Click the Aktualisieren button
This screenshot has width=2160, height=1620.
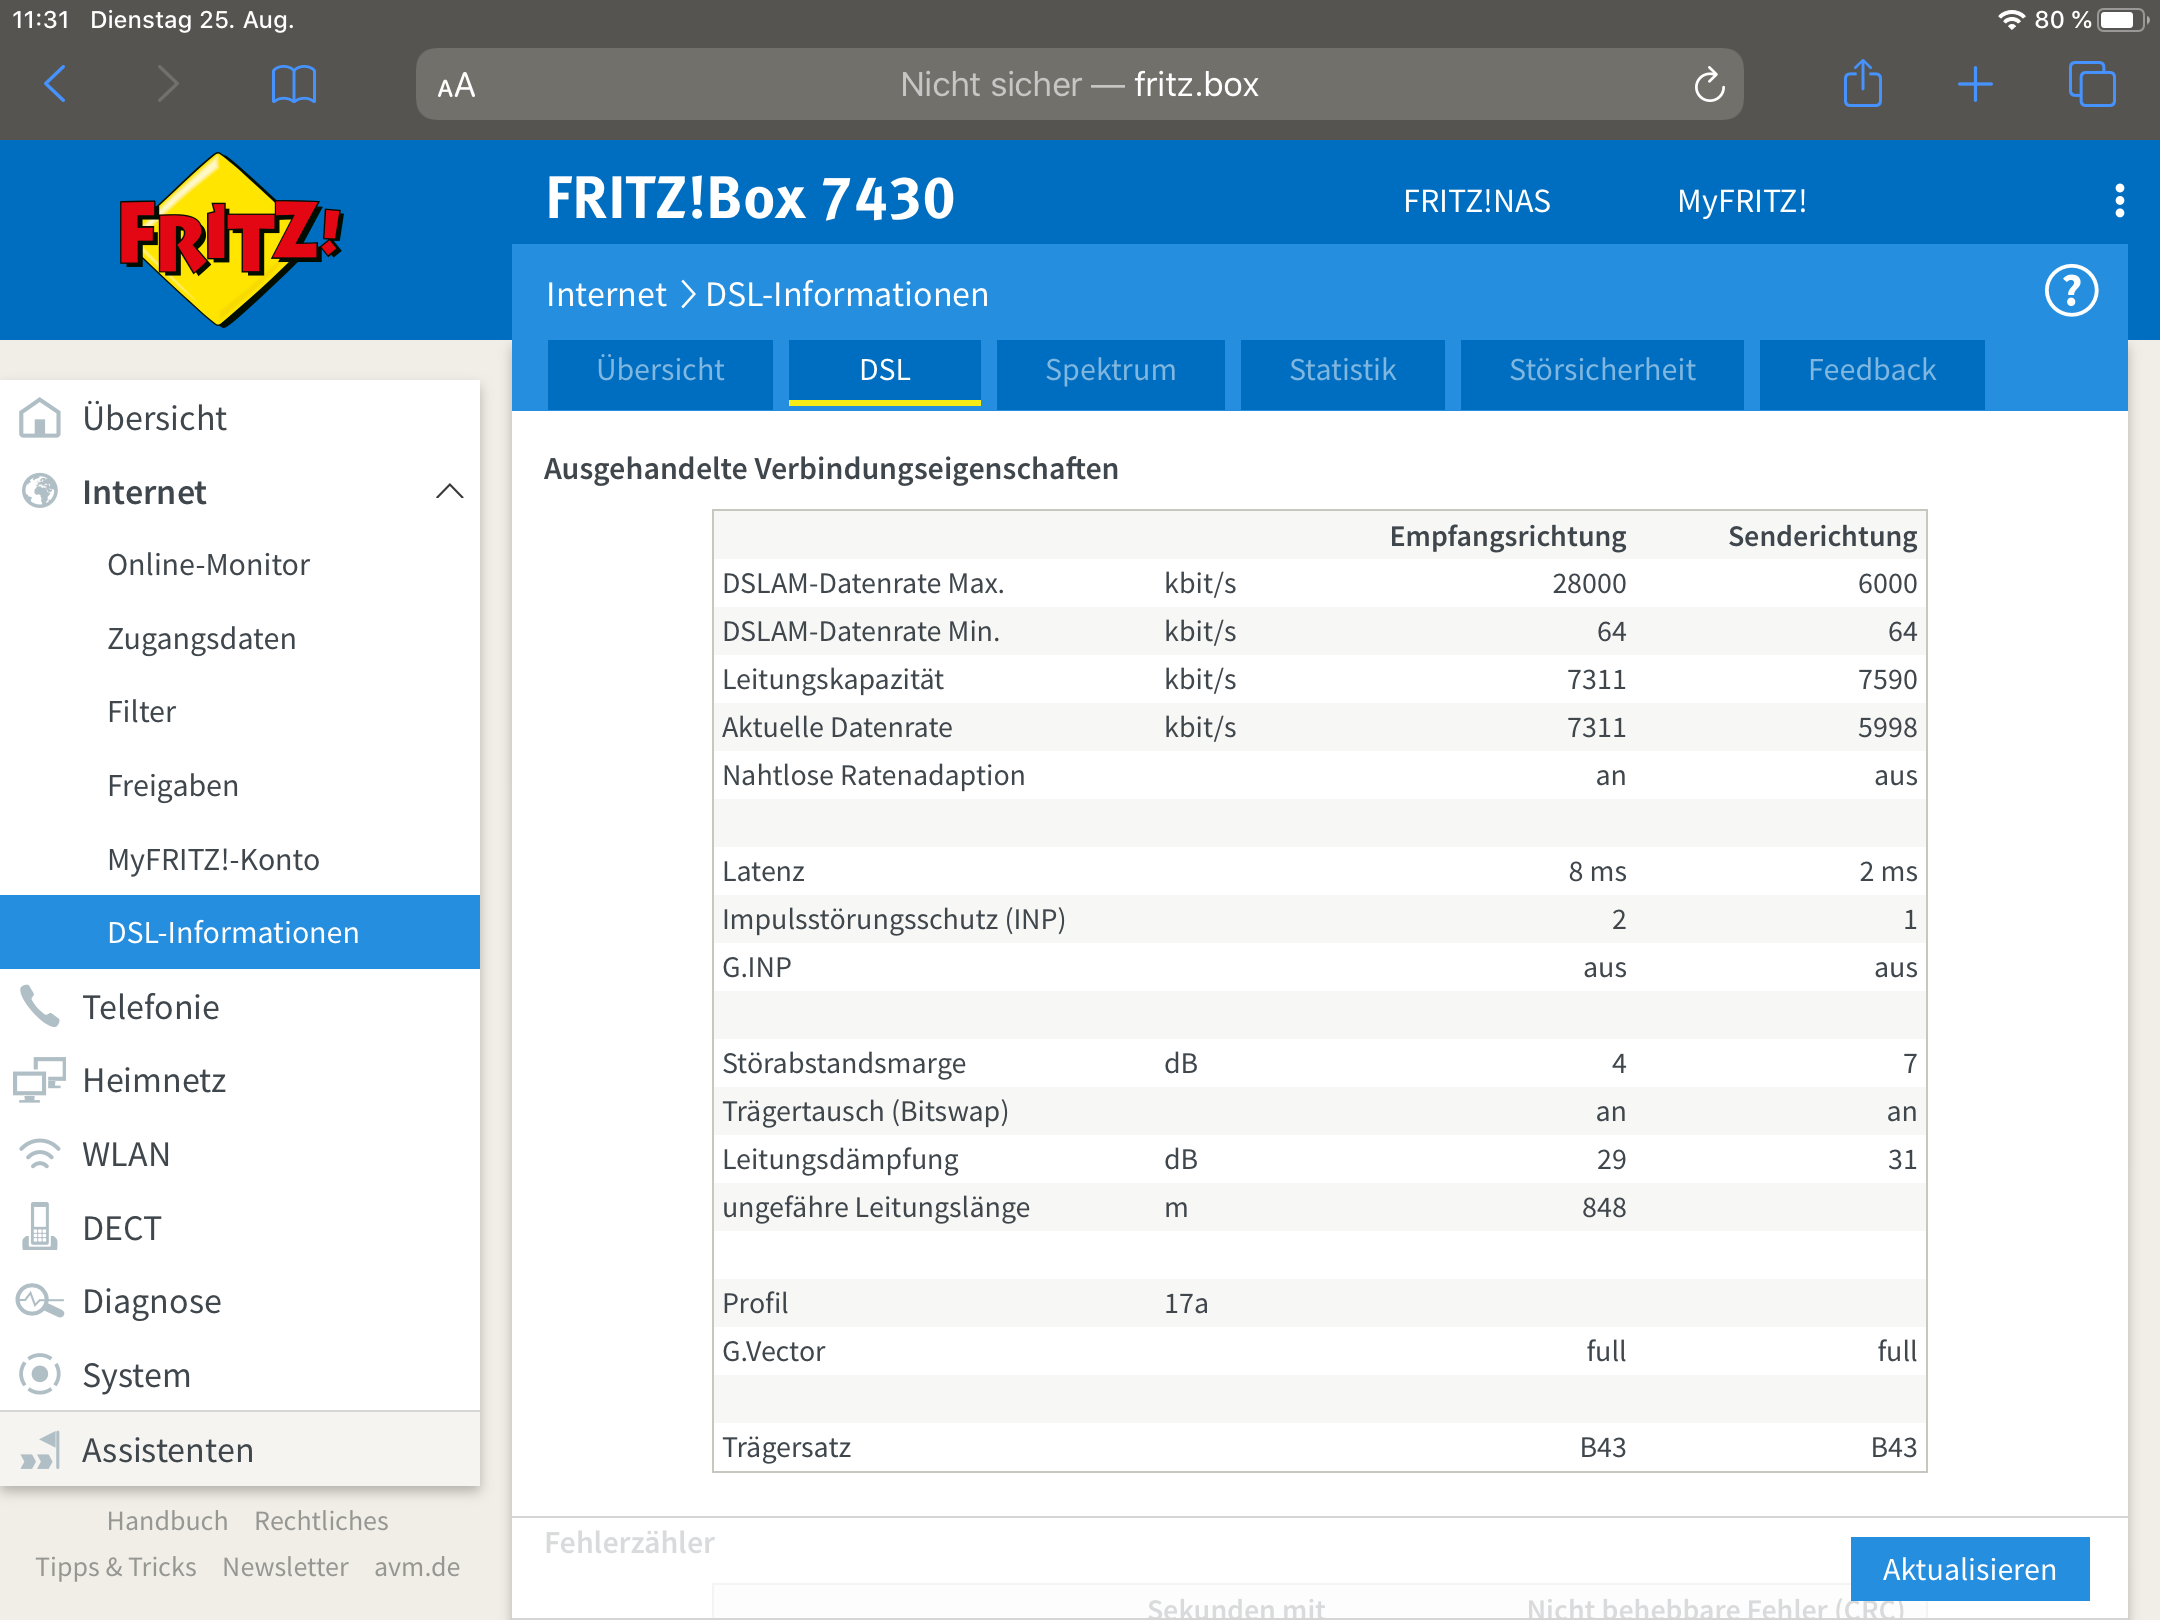click(1968, 1569)
